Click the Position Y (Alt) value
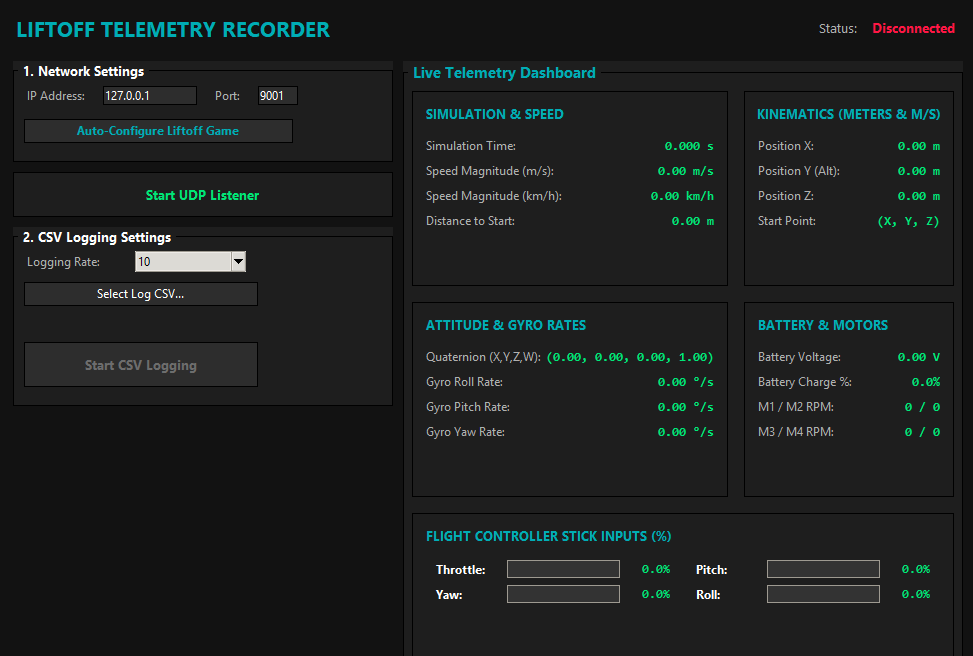973x656 pixels. 918,171
